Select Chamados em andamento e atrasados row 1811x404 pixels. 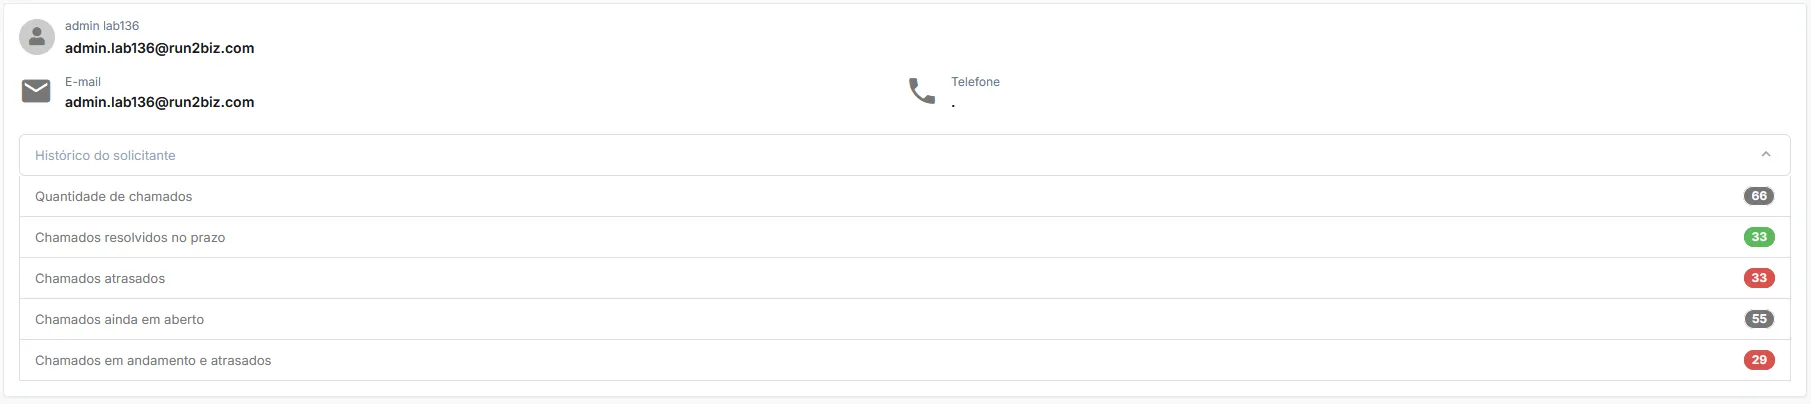tap(905, 360)
